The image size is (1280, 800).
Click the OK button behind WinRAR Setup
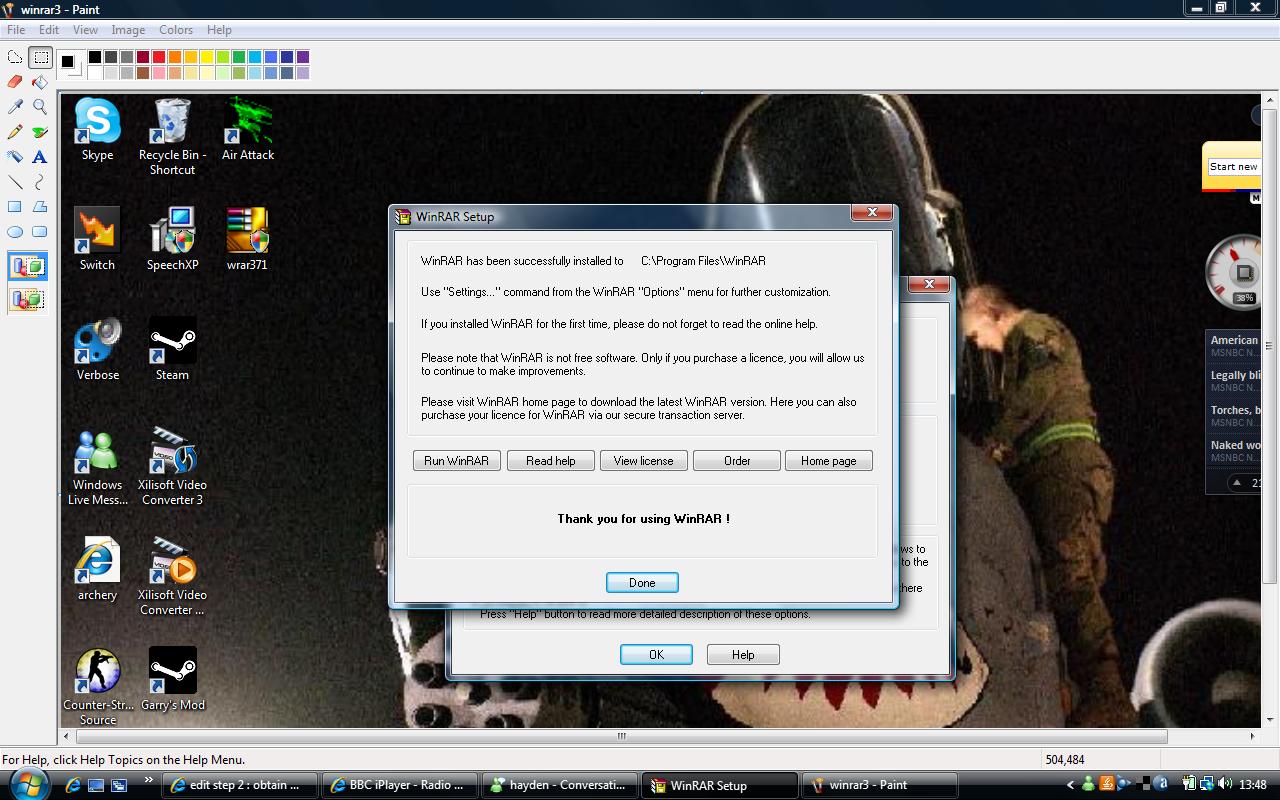click(x=656, y=655)
